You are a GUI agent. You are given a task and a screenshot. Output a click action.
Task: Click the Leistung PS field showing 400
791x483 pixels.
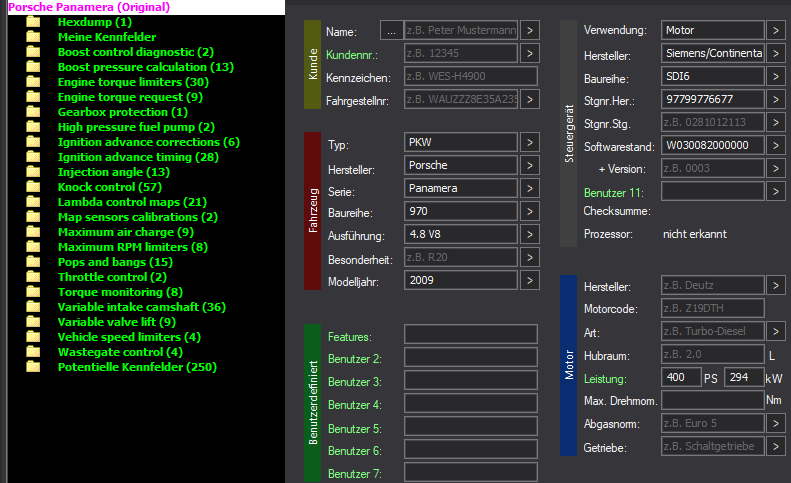click(682, 377)
